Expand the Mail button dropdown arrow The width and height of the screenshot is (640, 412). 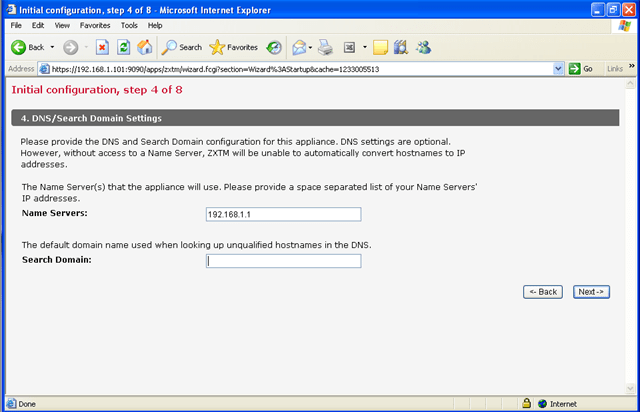(311, 47)
